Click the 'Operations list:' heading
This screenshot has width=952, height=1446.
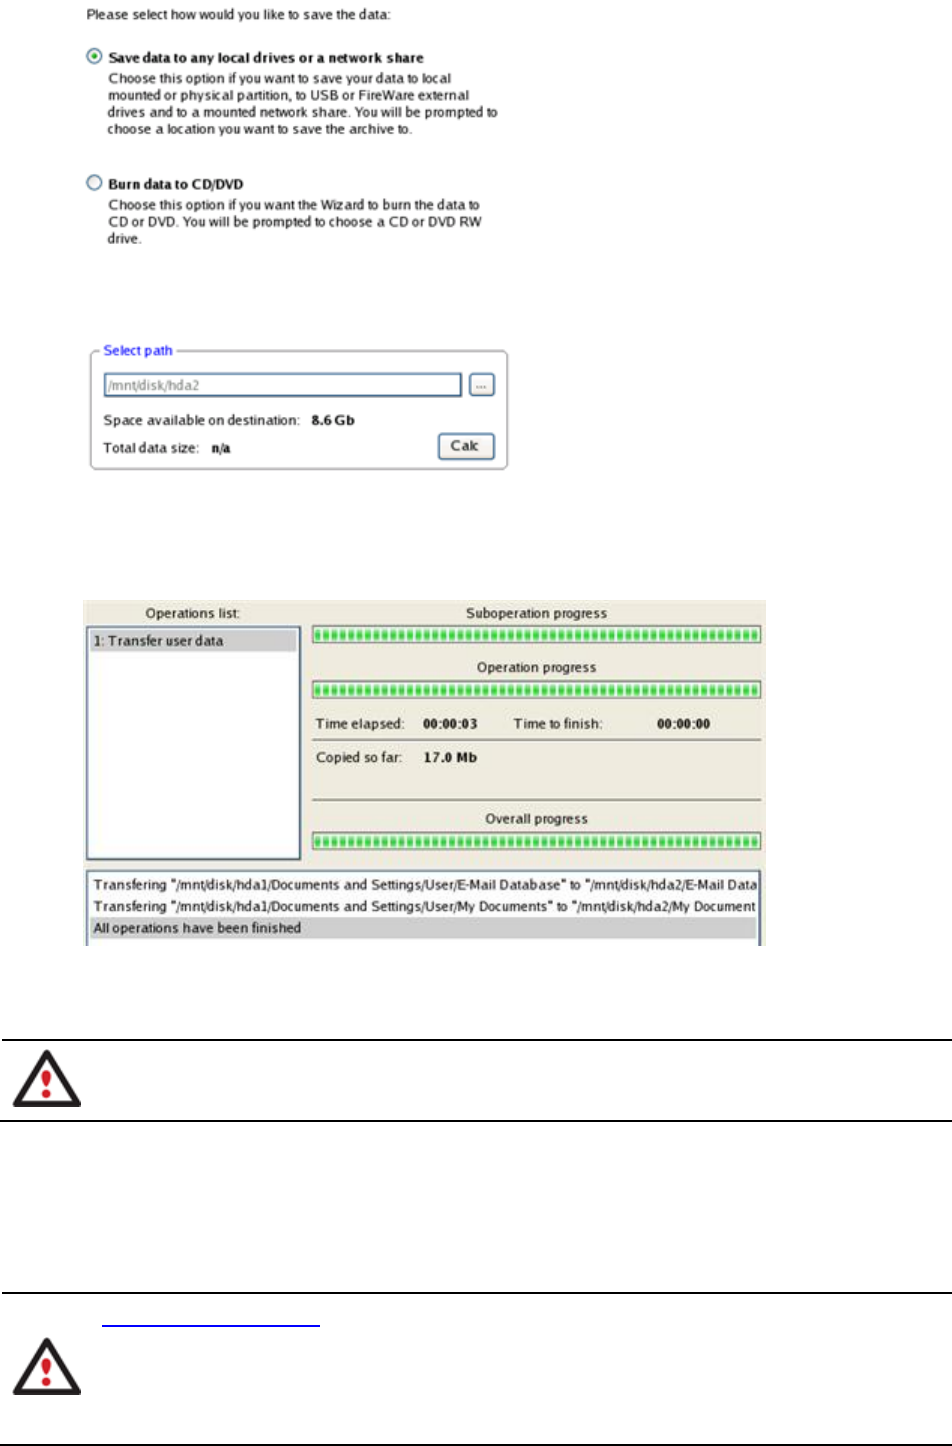[x=193, y=613]
